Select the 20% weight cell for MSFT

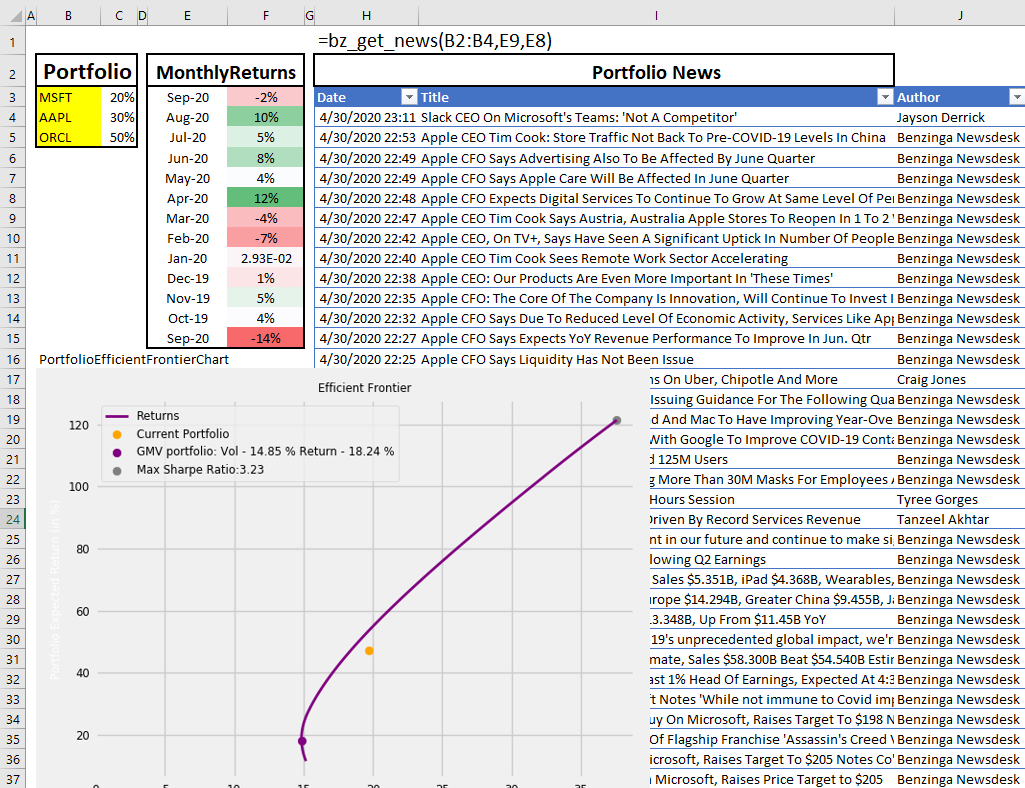point(119,97)
